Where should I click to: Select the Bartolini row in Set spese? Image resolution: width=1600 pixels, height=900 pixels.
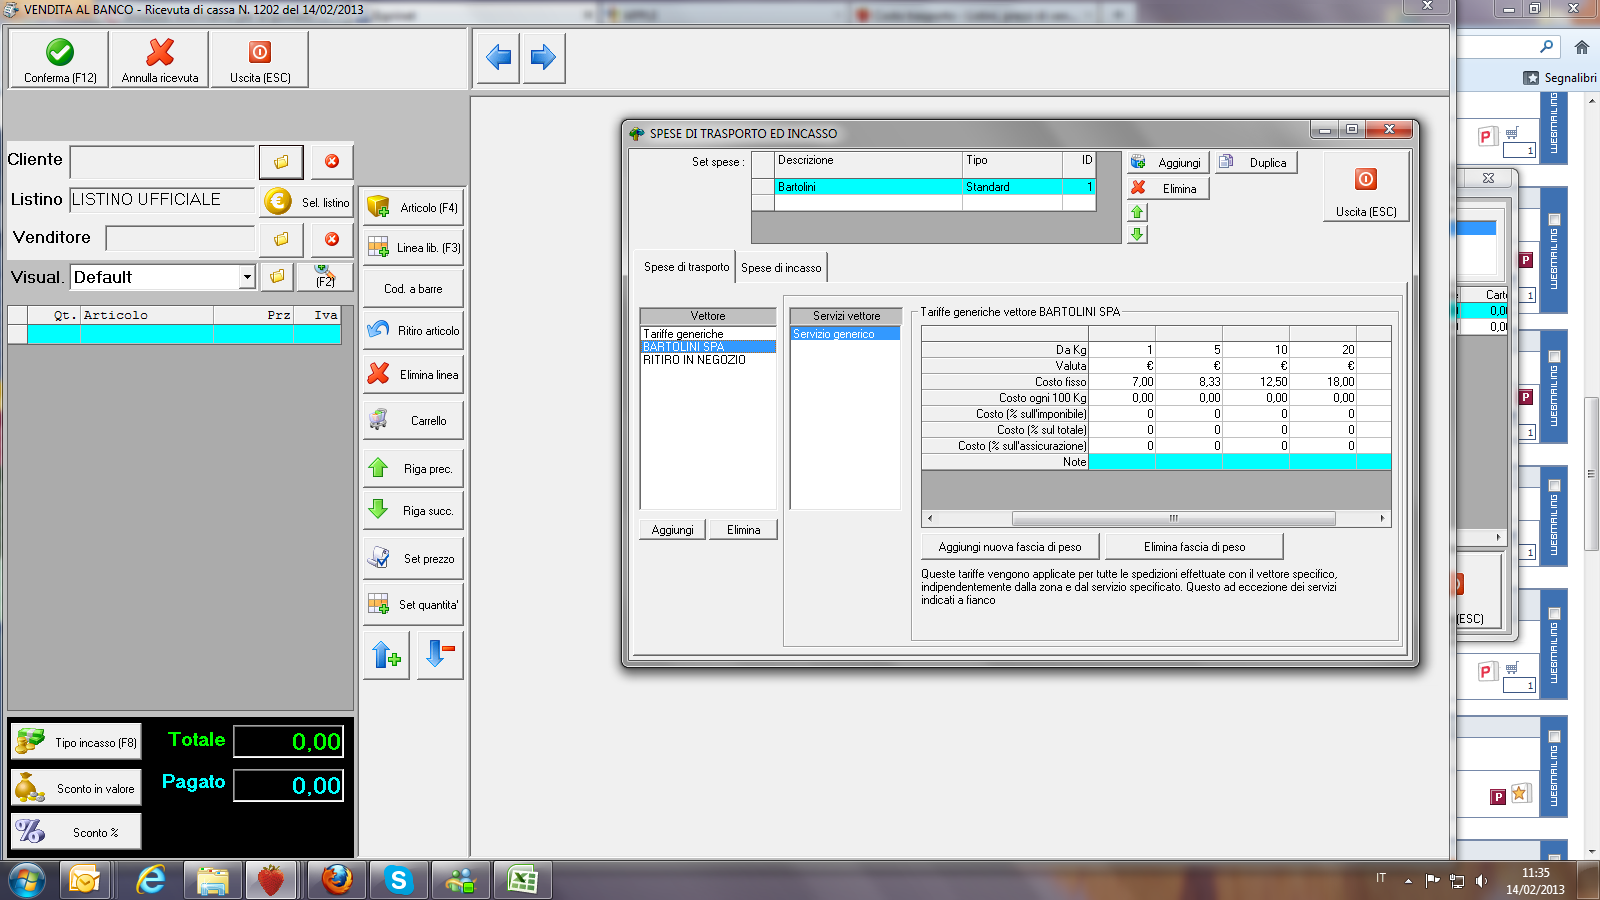923,187
